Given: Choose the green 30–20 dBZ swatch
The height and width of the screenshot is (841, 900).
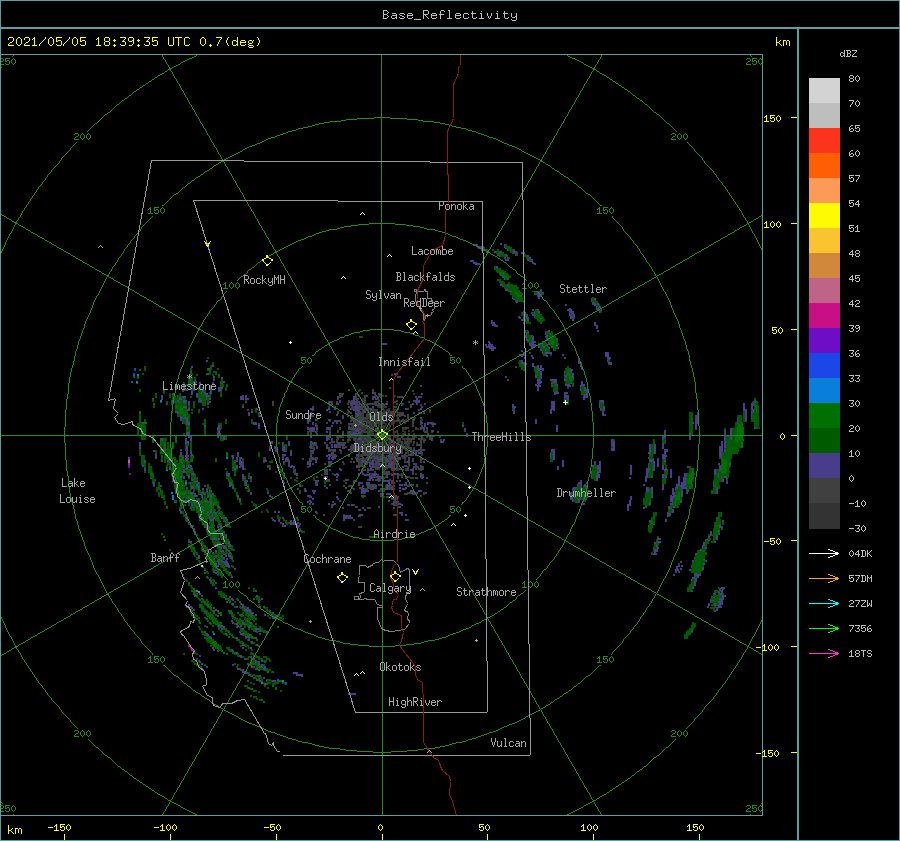Looking at the screenshot, I should [x=824, y=416].
